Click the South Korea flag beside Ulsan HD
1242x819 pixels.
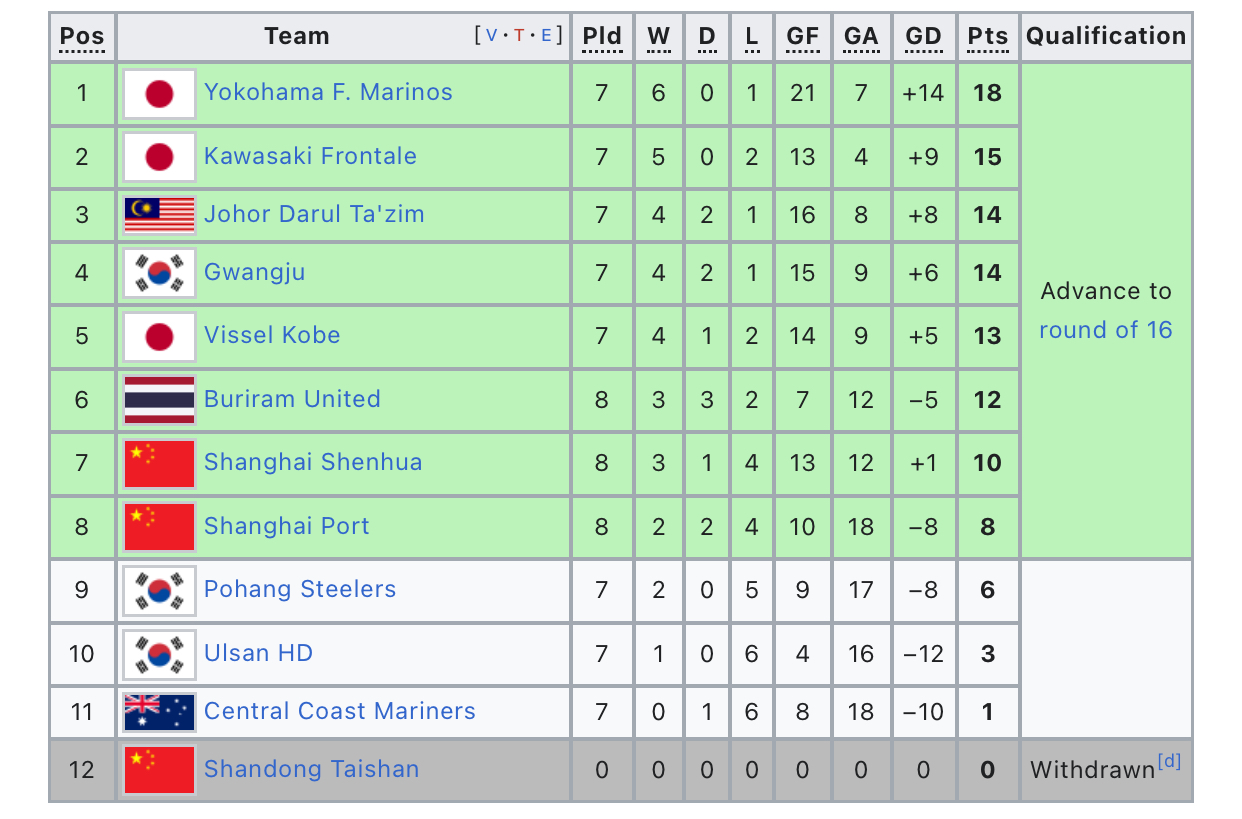coord(159,654)
